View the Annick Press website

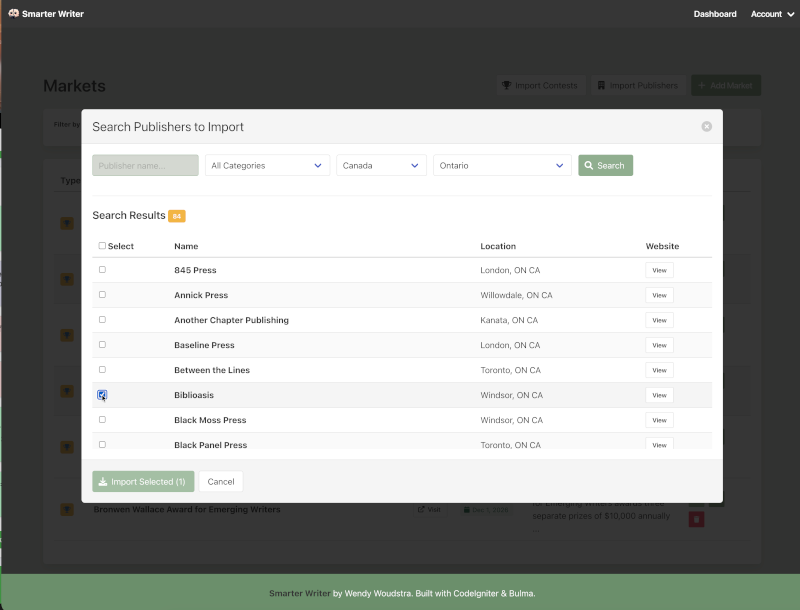point(659,295)
